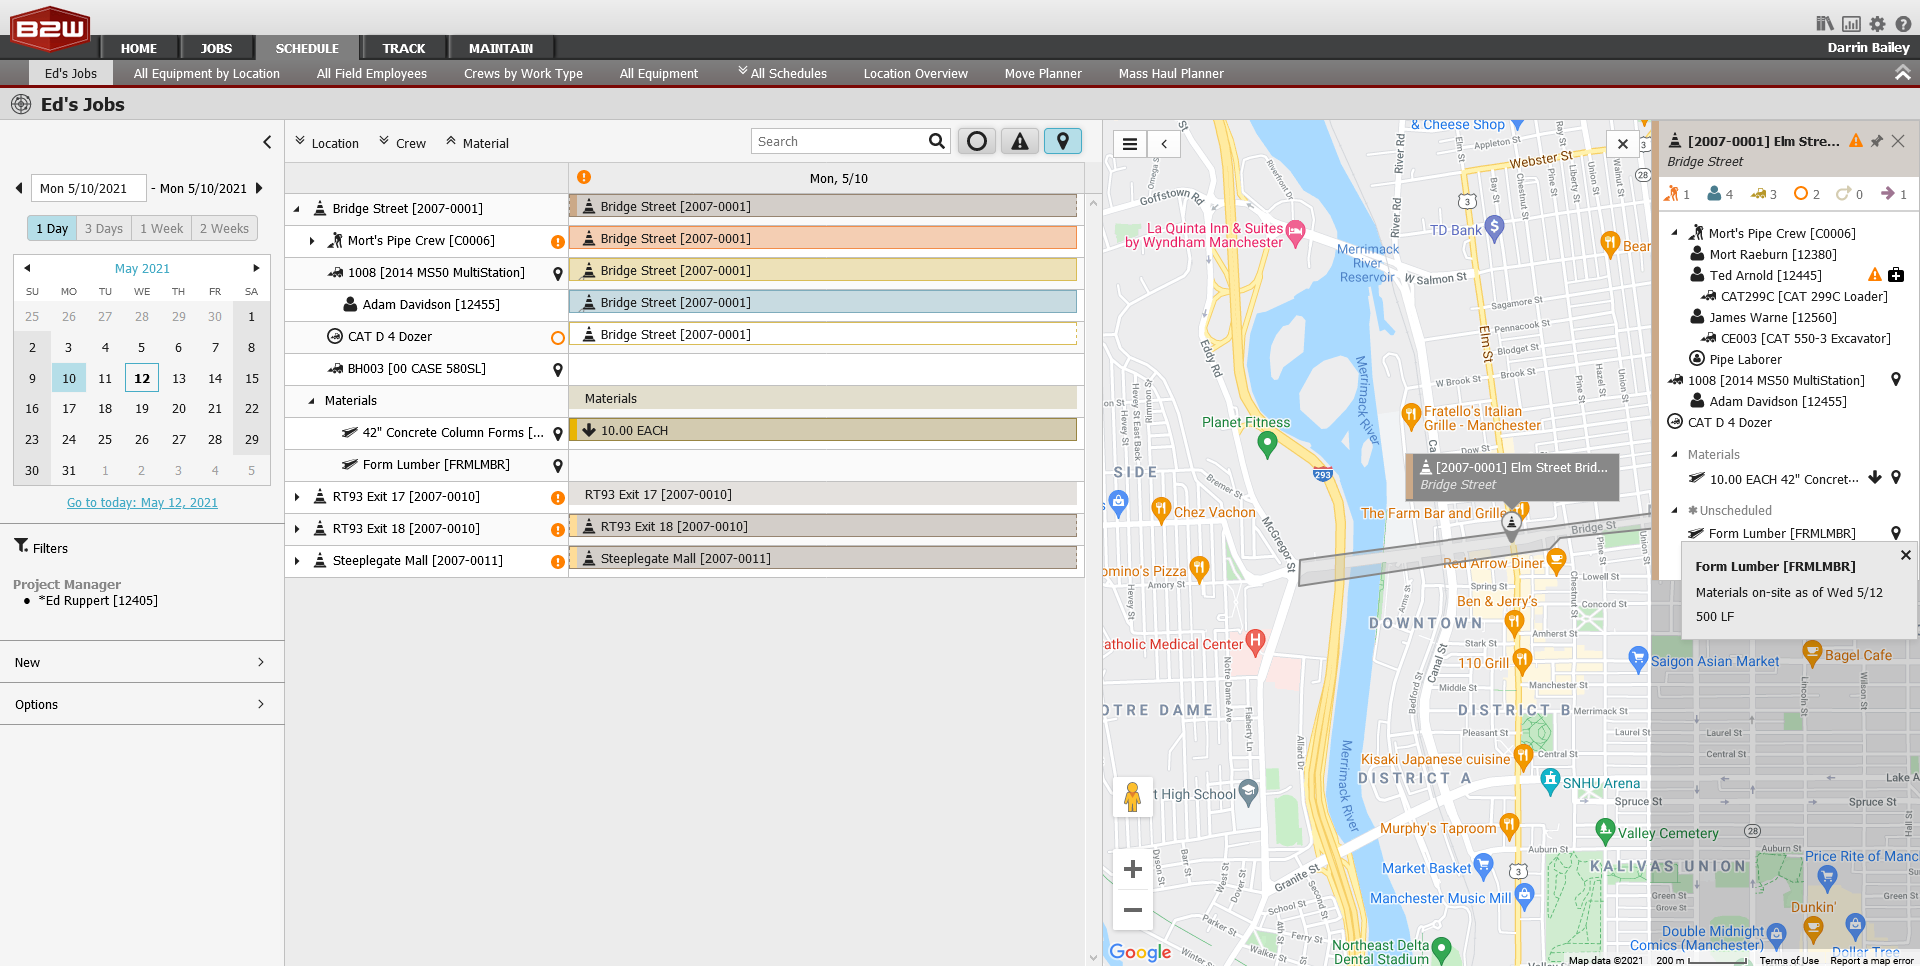Expand Mort's Pipe Crew [C0006] row
Viewport: 1920px width, 966px height.
click(x=312, y=241)
